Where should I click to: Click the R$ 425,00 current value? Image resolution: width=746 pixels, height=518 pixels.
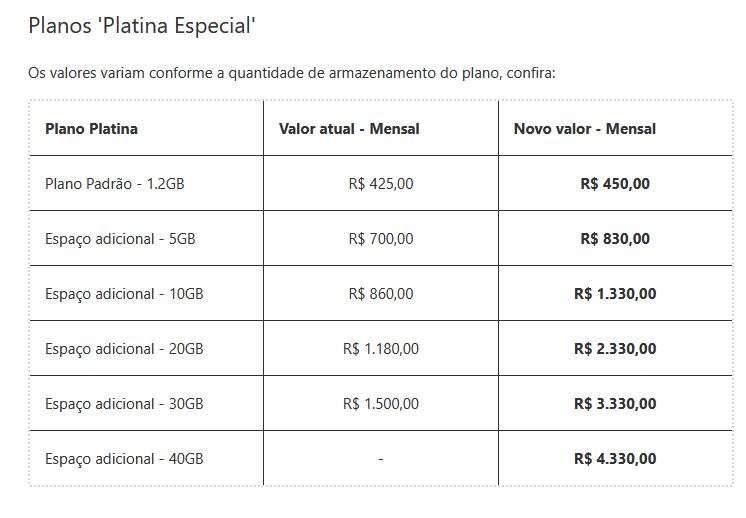click(x=381, y=184)
